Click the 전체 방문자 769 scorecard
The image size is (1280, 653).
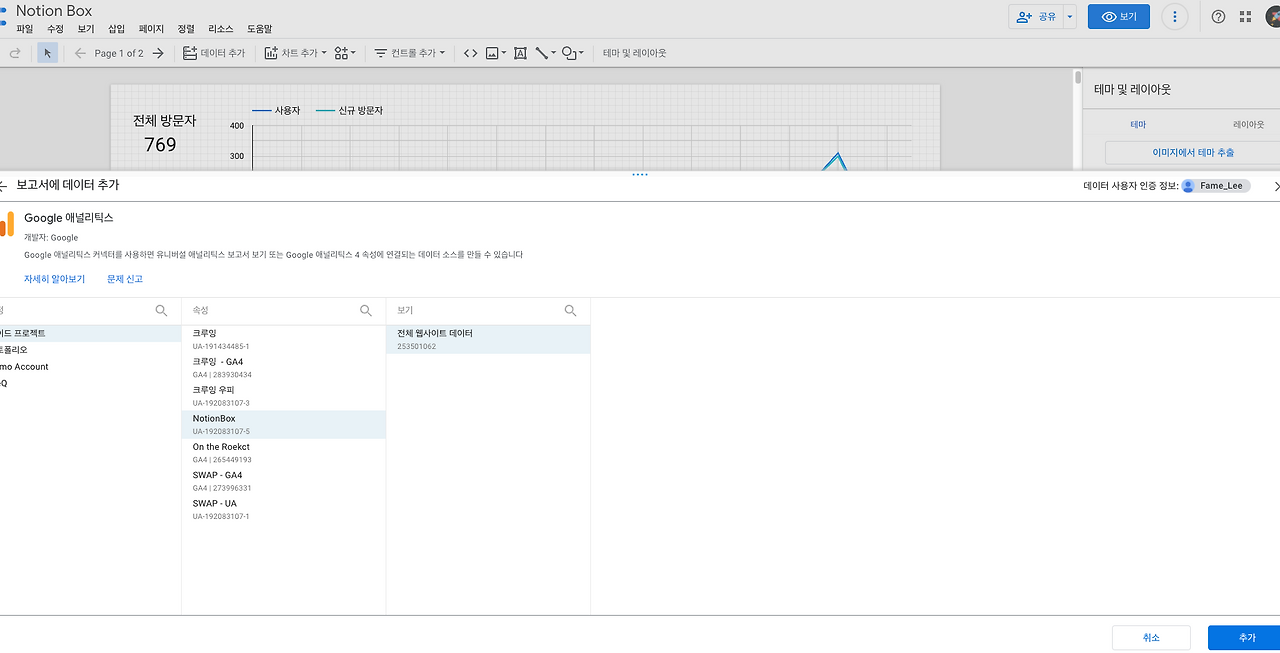point(164,133)
